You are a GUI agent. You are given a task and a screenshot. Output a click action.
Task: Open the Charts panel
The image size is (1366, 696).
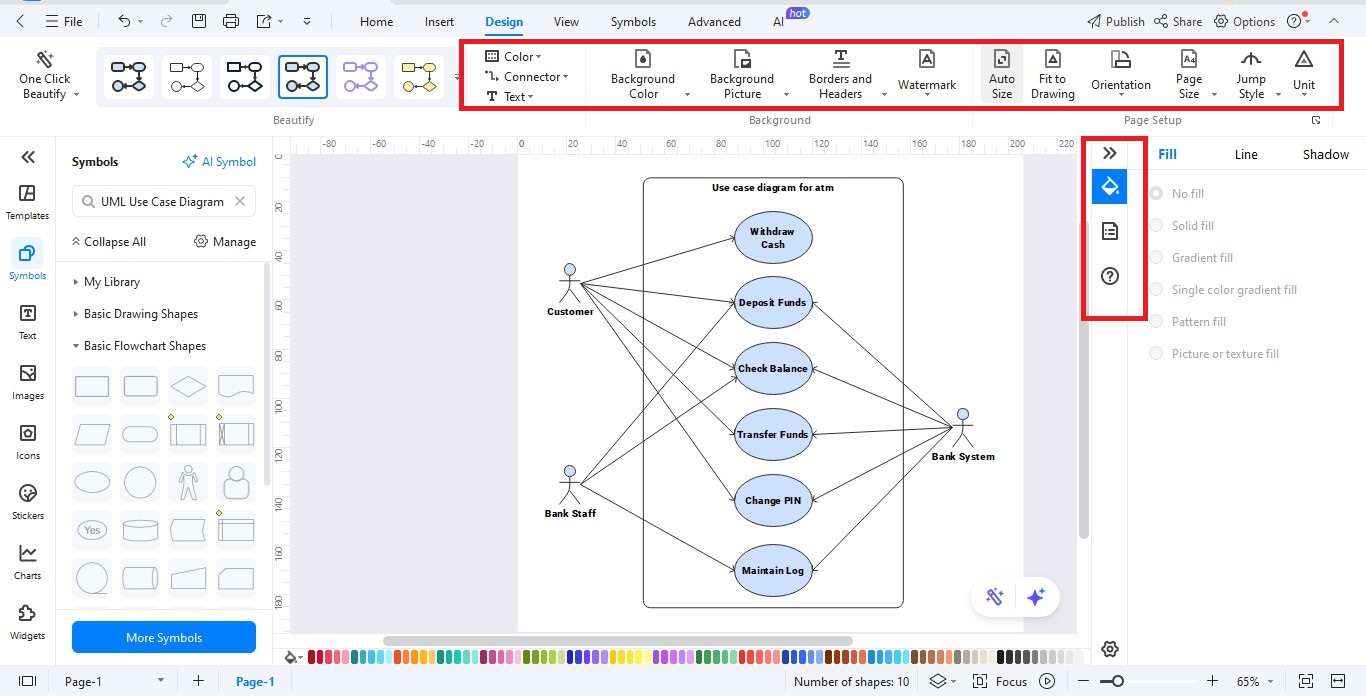pyautogui.click(x=27, y=560)
